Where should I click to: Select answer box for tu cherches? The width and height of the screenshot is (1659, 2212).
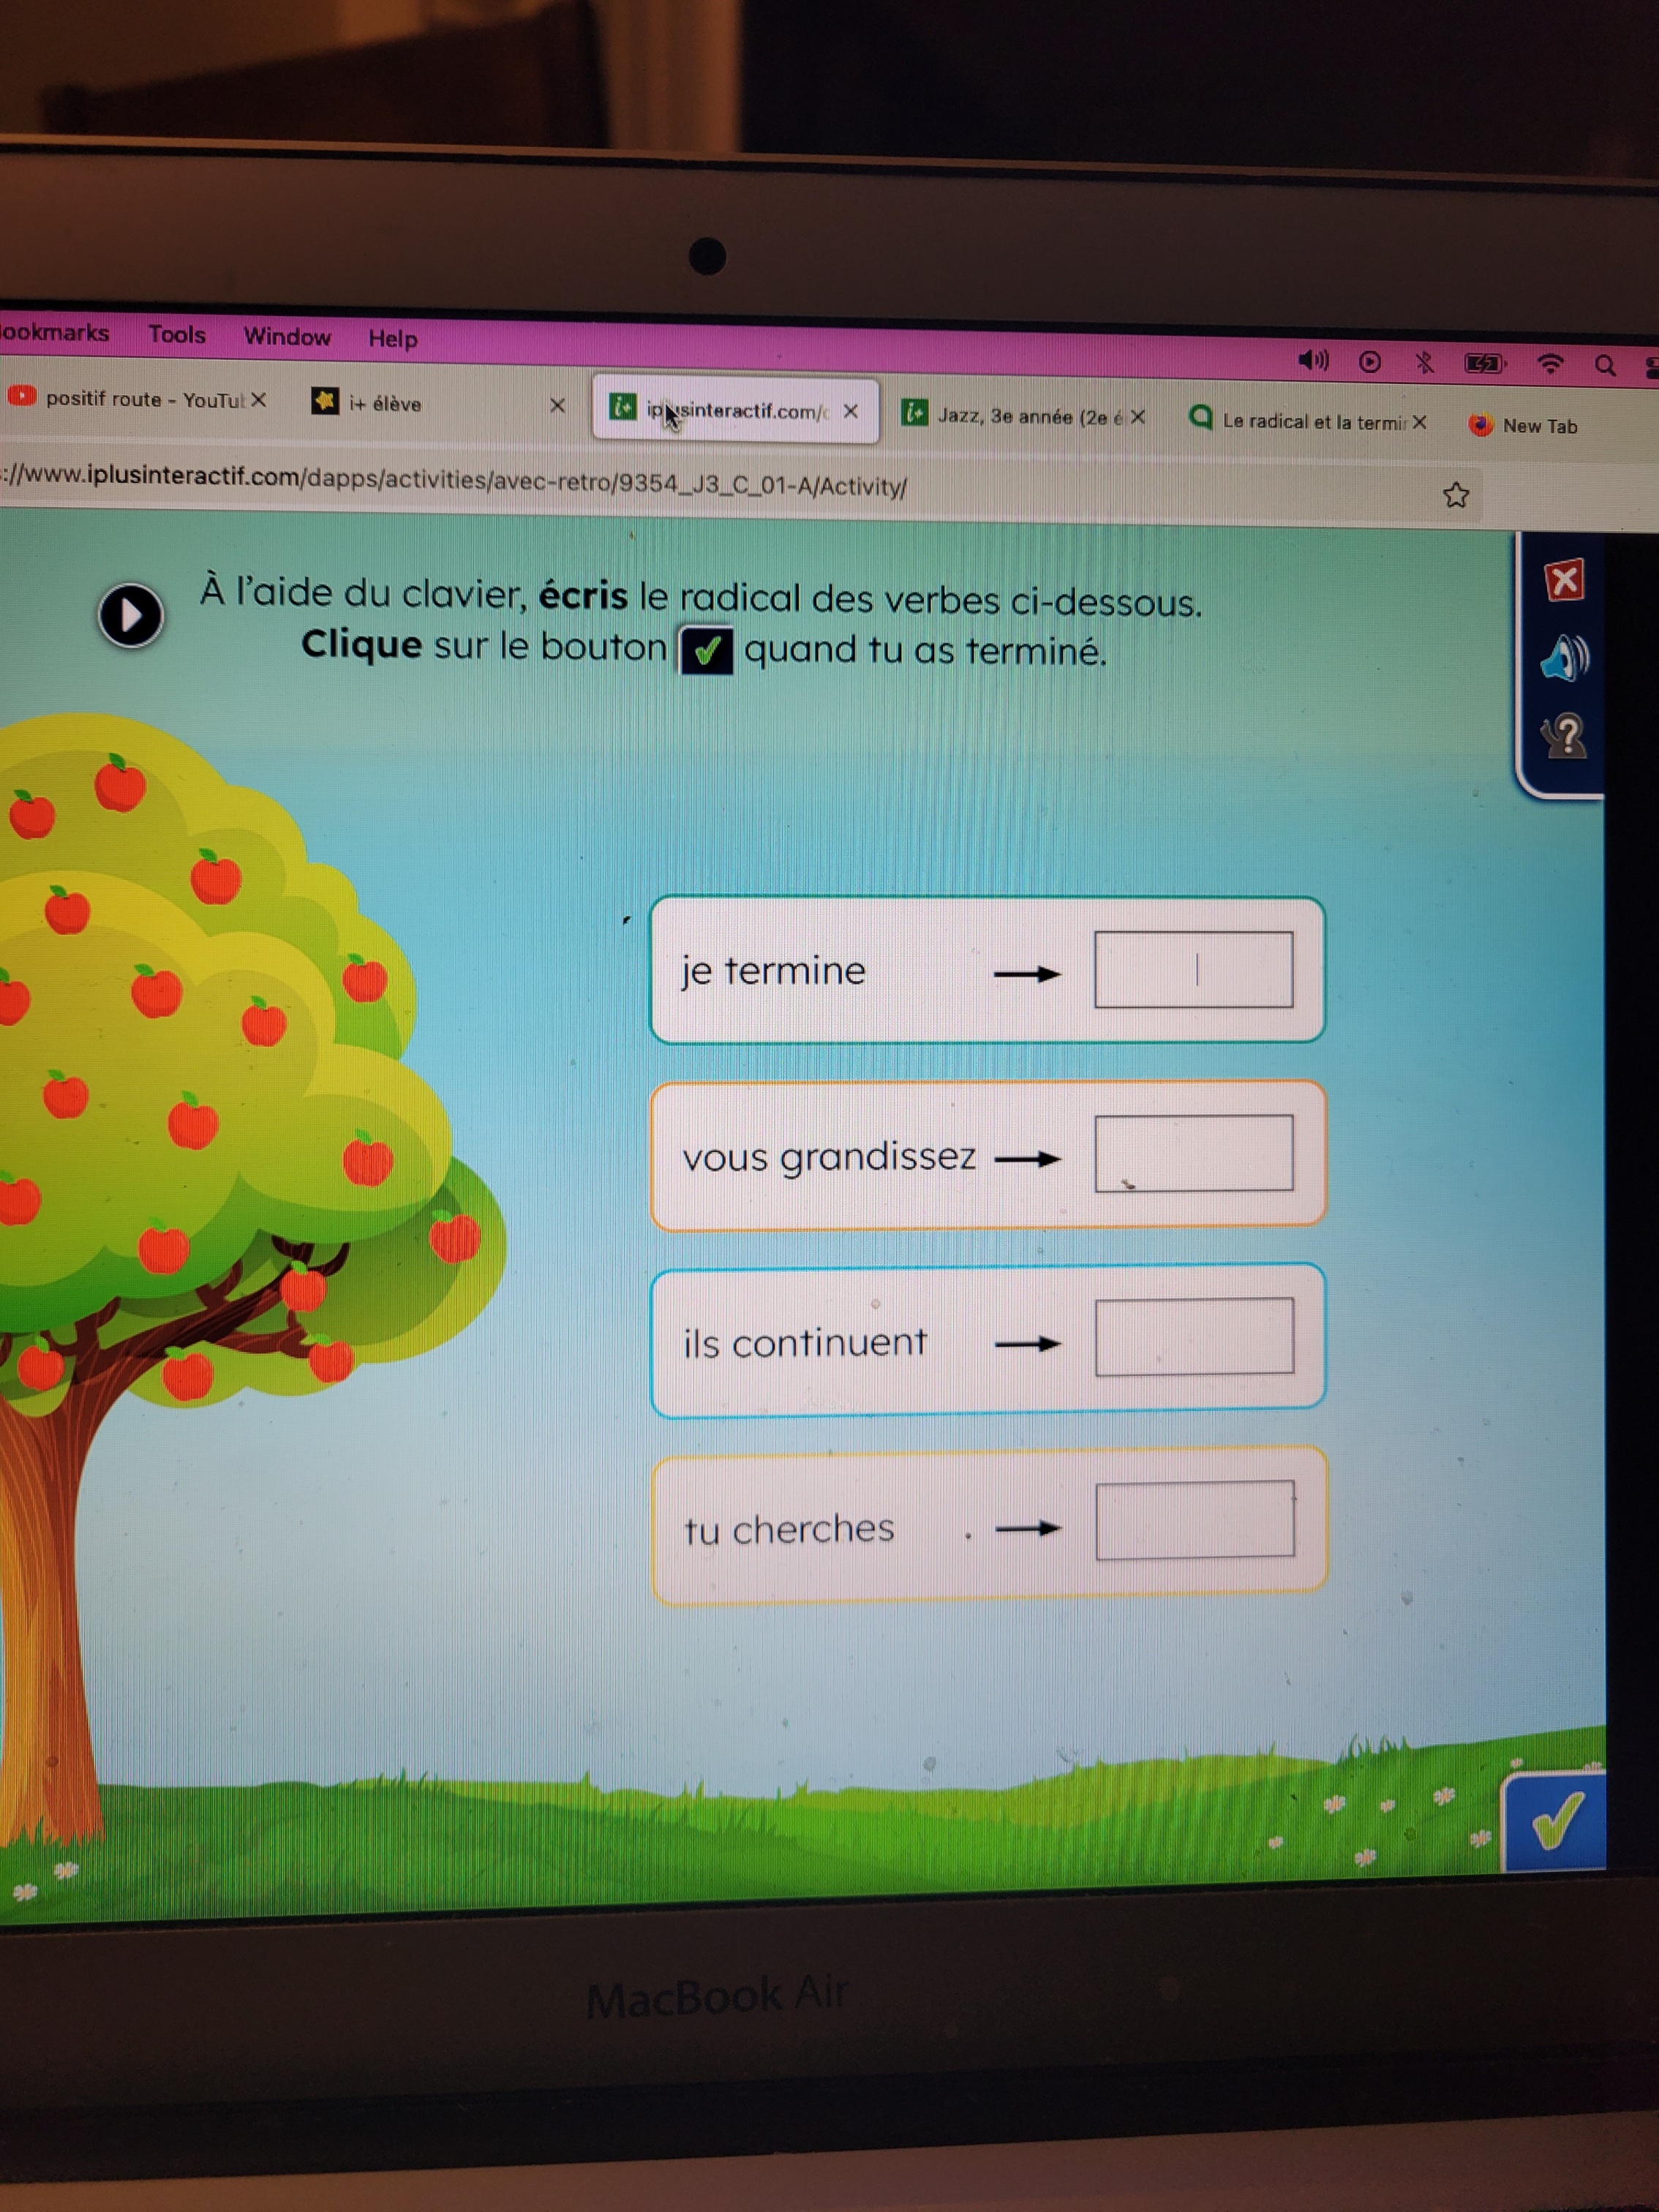click(1195, 1520)
